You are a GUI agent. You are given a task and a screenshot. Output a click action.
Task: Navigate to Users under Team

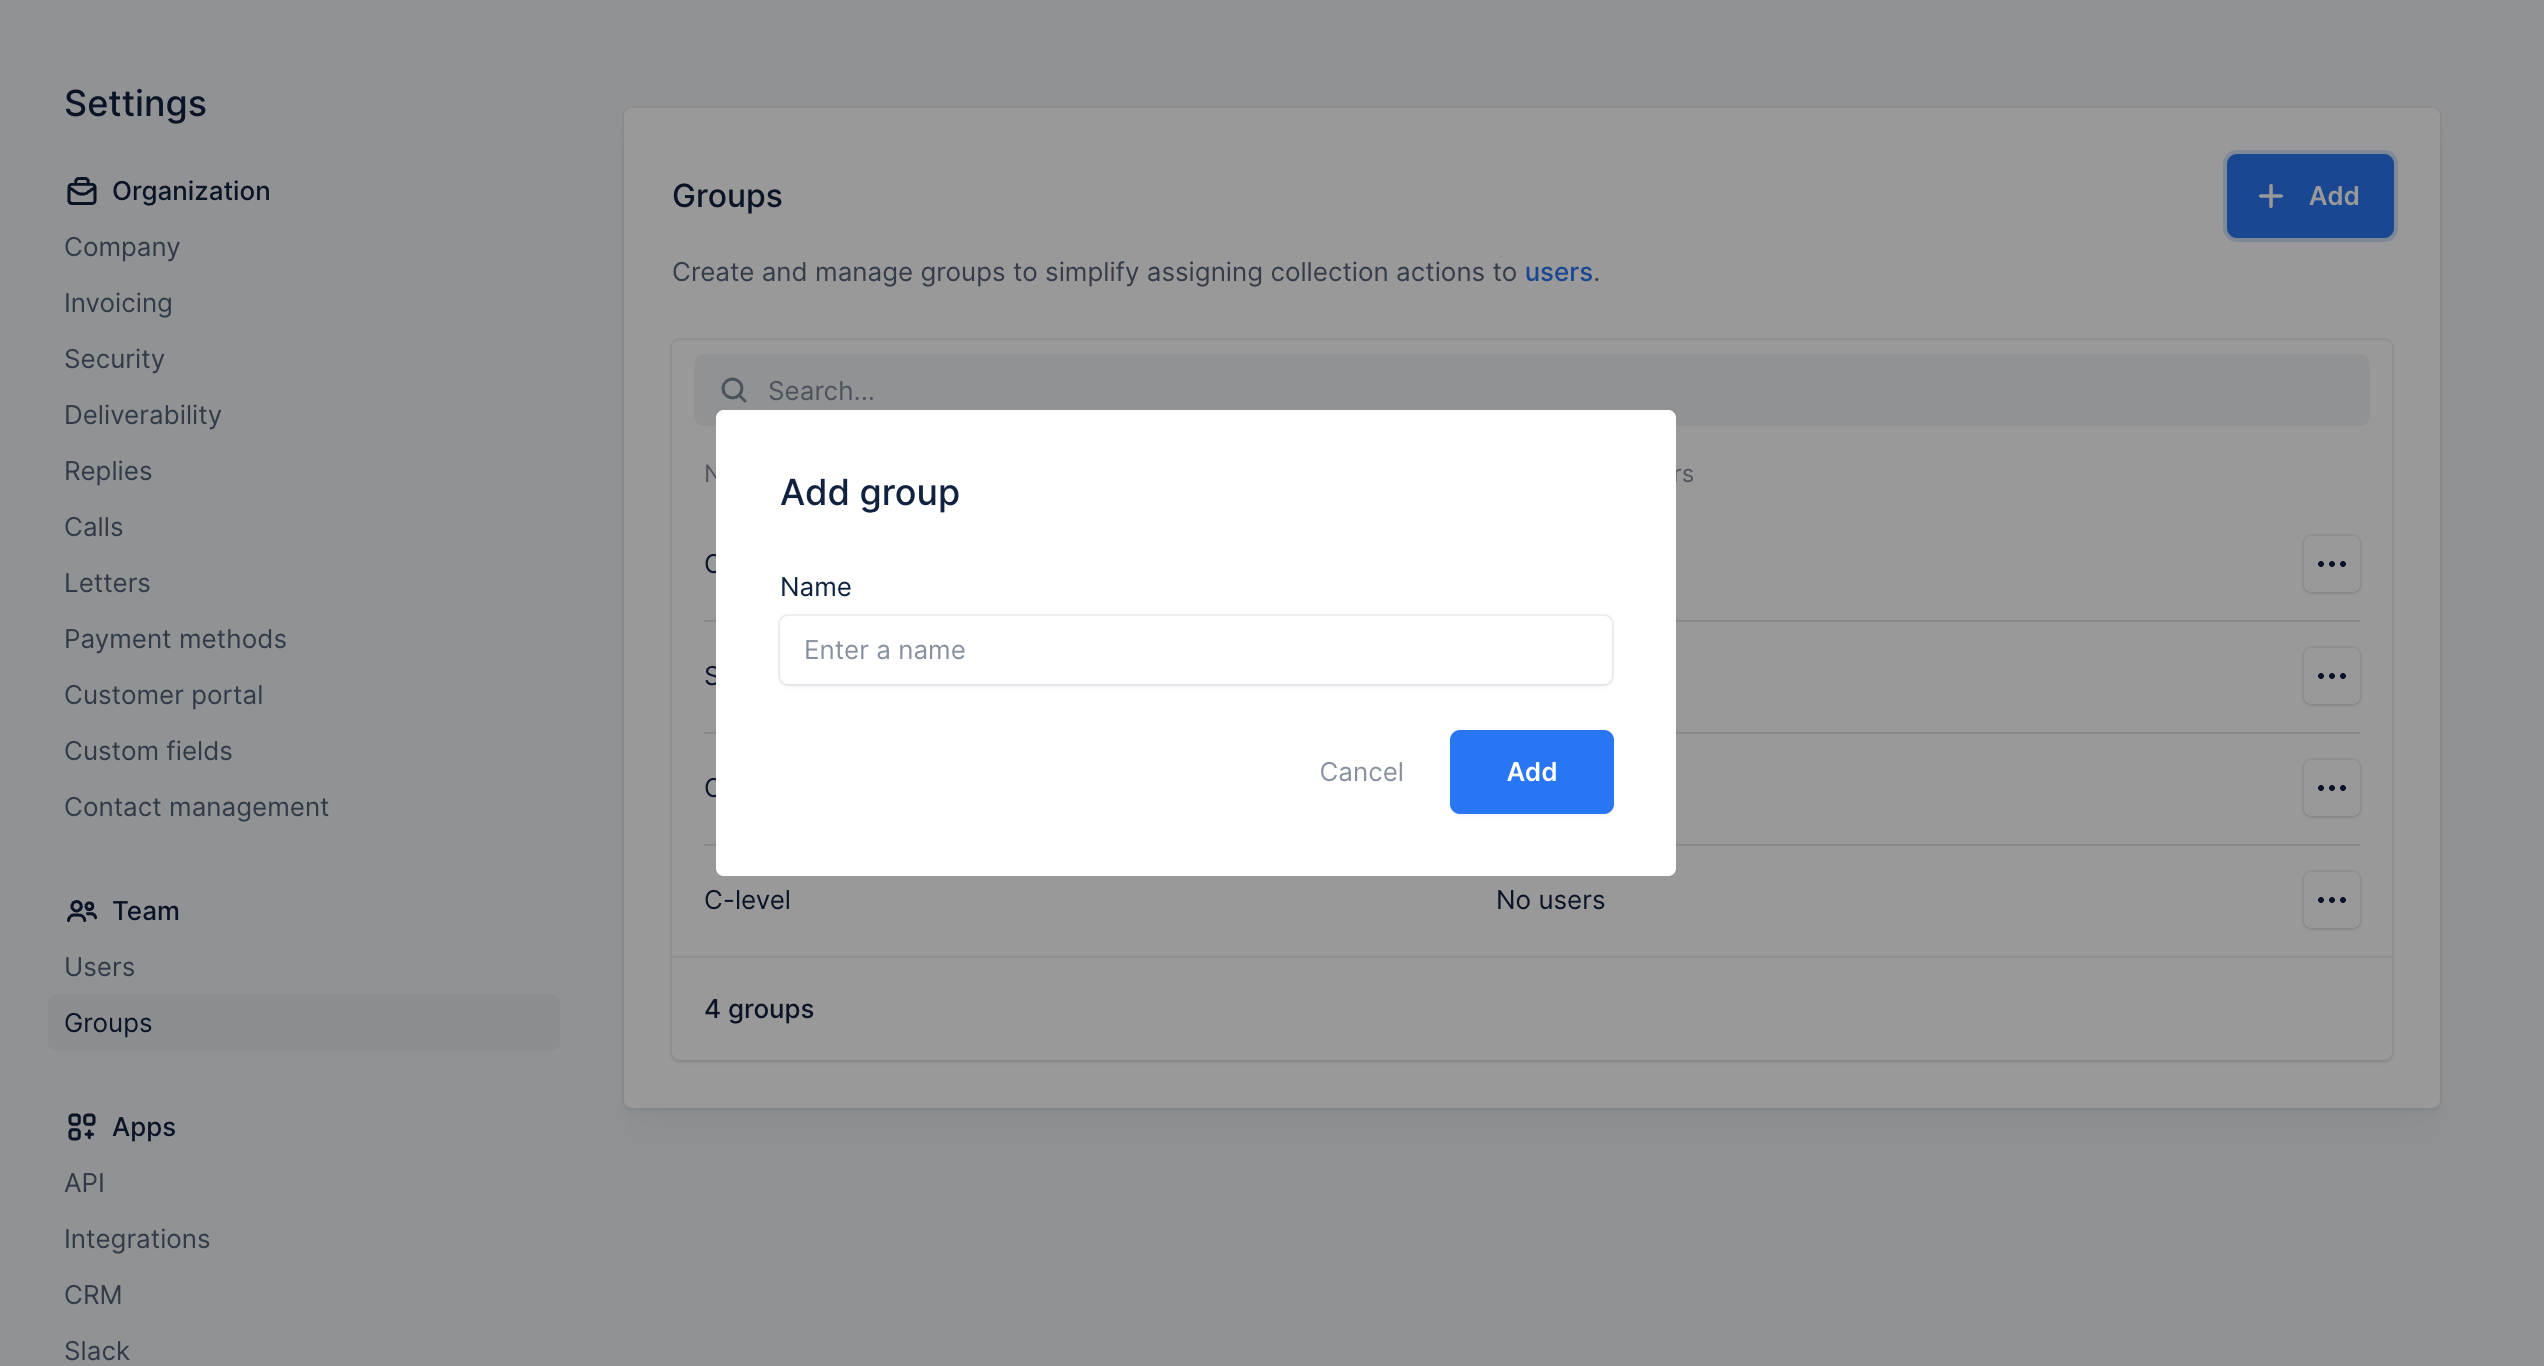tap(99, 967)
